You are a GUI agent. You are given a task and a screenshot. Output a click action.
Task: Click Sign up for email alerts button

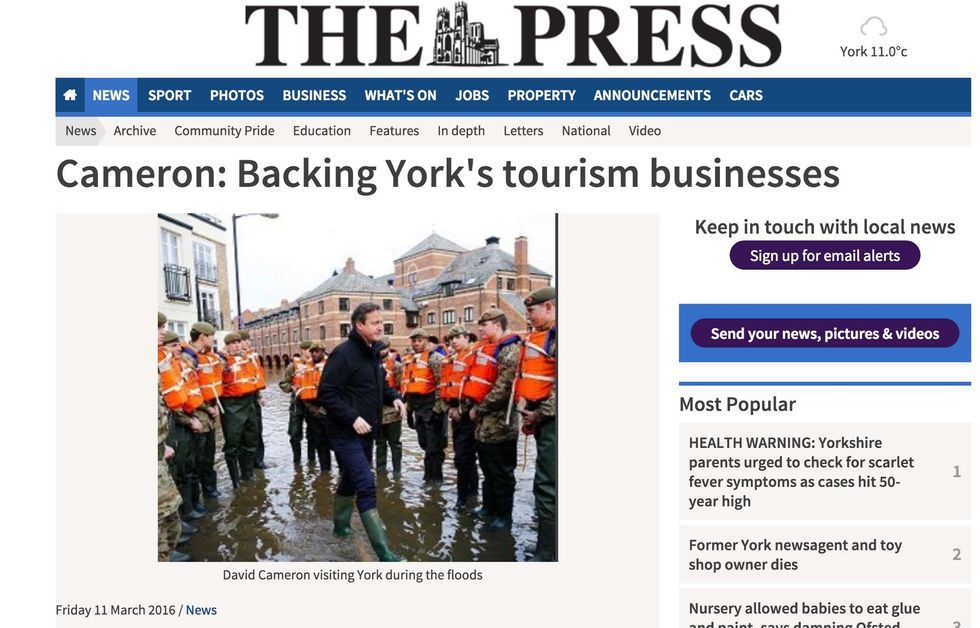[824, 256]
